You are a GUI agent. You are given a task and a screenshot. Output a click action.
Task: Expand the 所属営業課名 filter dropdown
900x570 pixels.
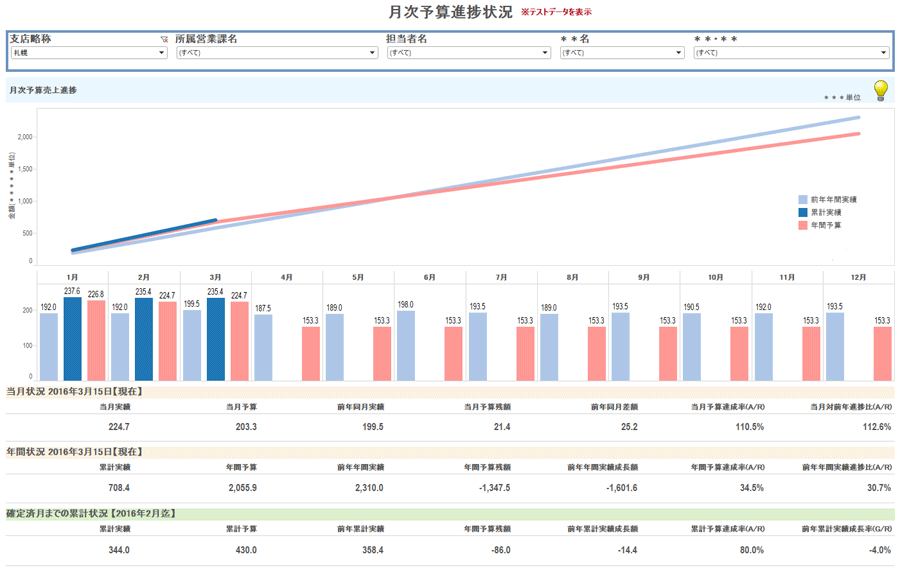[275, 53]
